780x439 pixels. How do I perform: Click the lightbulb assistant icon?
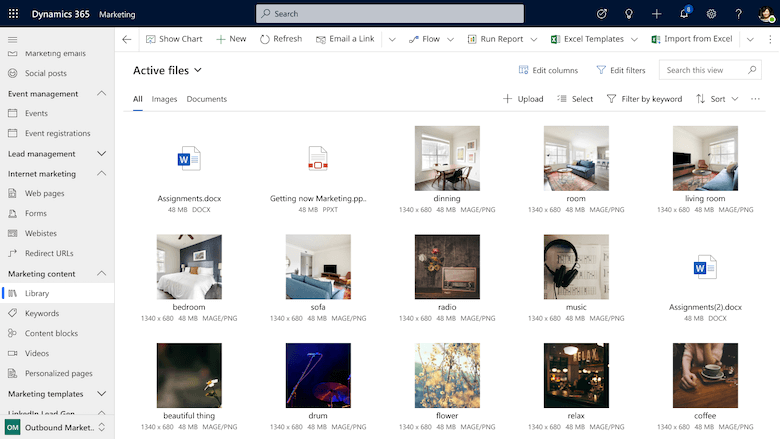pos(629,14)
